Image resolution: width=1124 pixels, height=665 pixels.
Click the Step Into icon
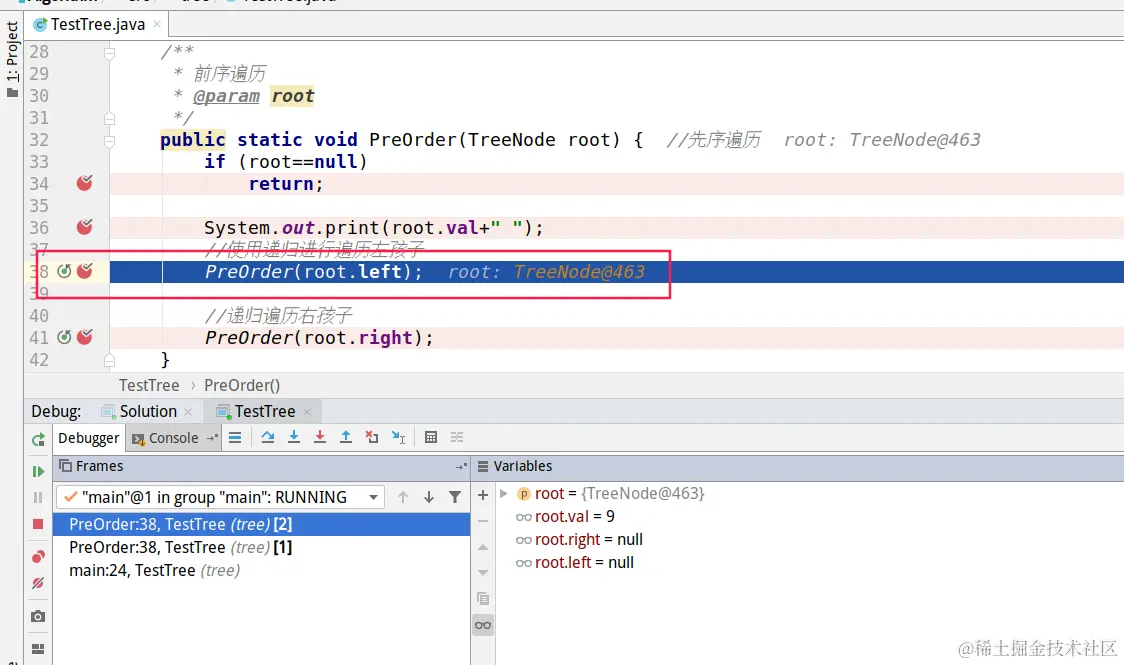294,437
